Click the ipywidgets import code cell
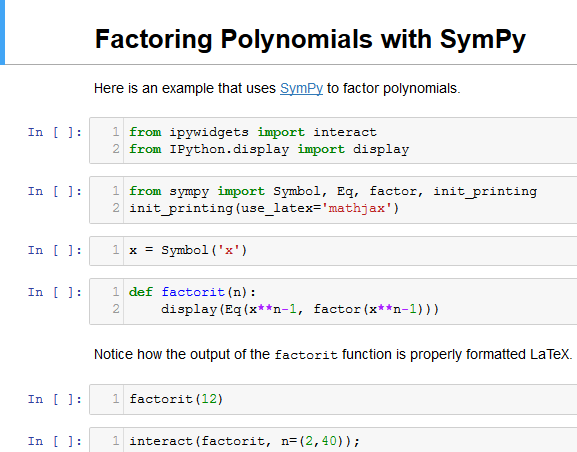The image size is (577, 452). 333,141
